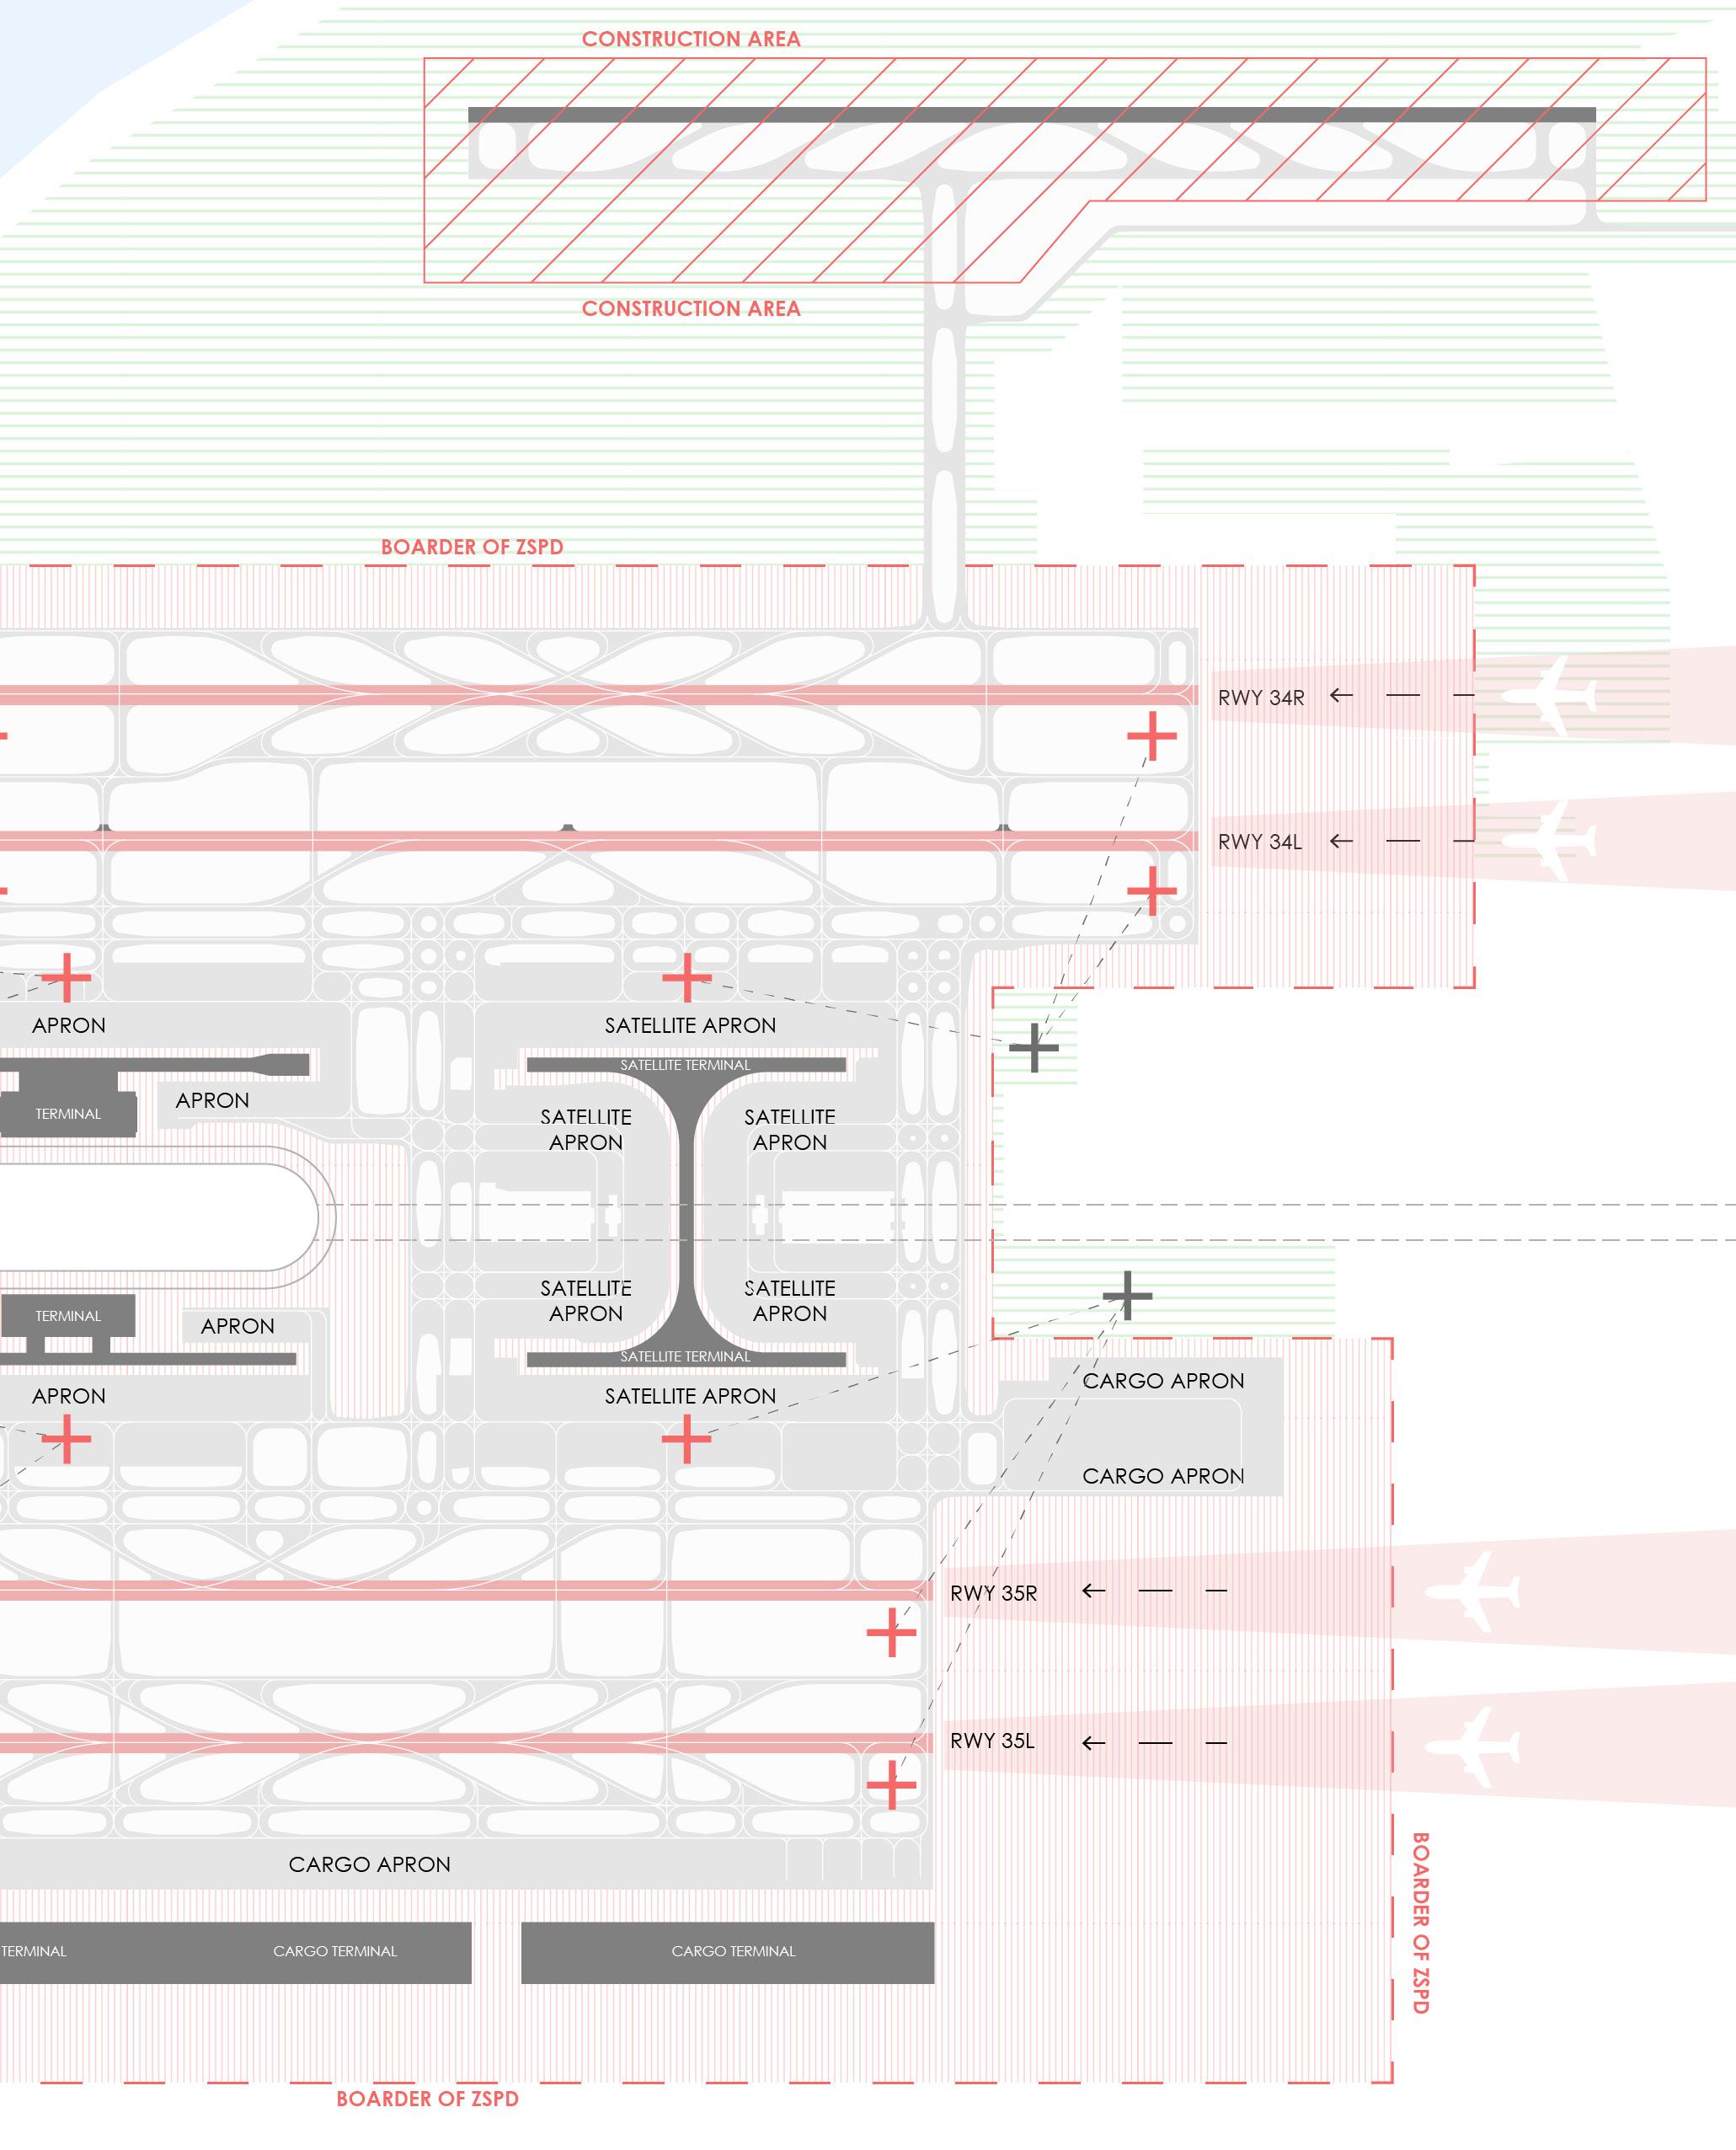Click the upper-left TERMINAL building label
The height and width of the screenshot is (2150, 1736).
click(x=68, y=1114)
